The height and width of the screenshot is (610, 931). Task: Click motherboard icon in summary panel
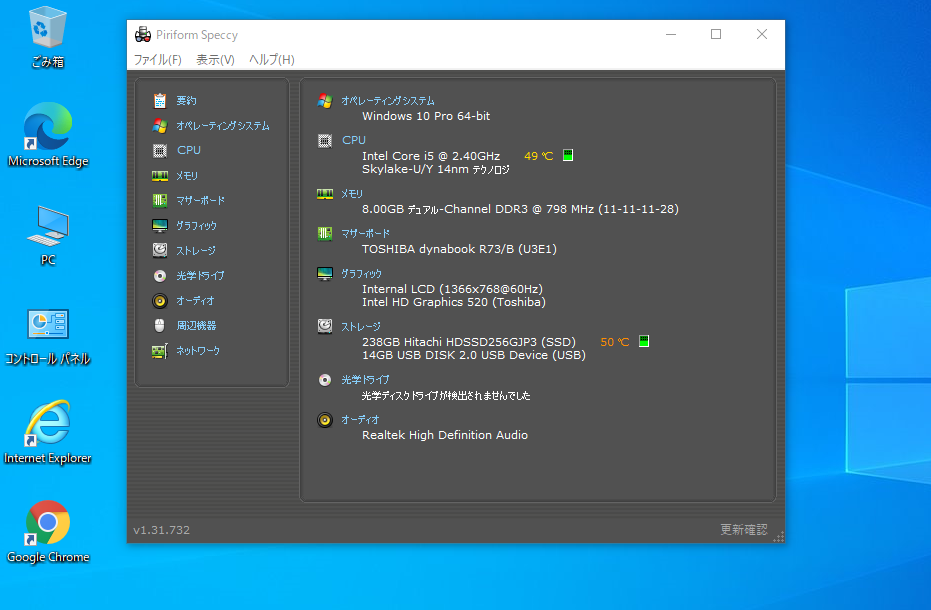[x=325, y=233]
